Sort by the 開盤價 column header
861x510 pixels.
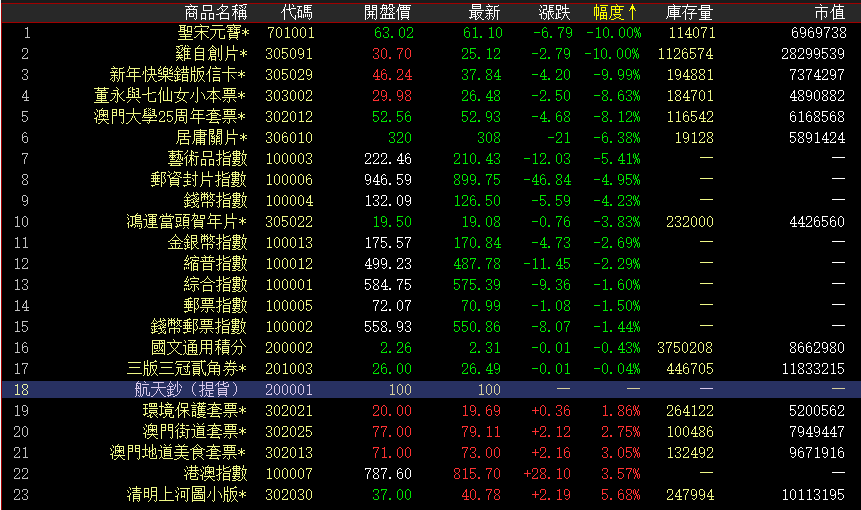tap(387, 12)
